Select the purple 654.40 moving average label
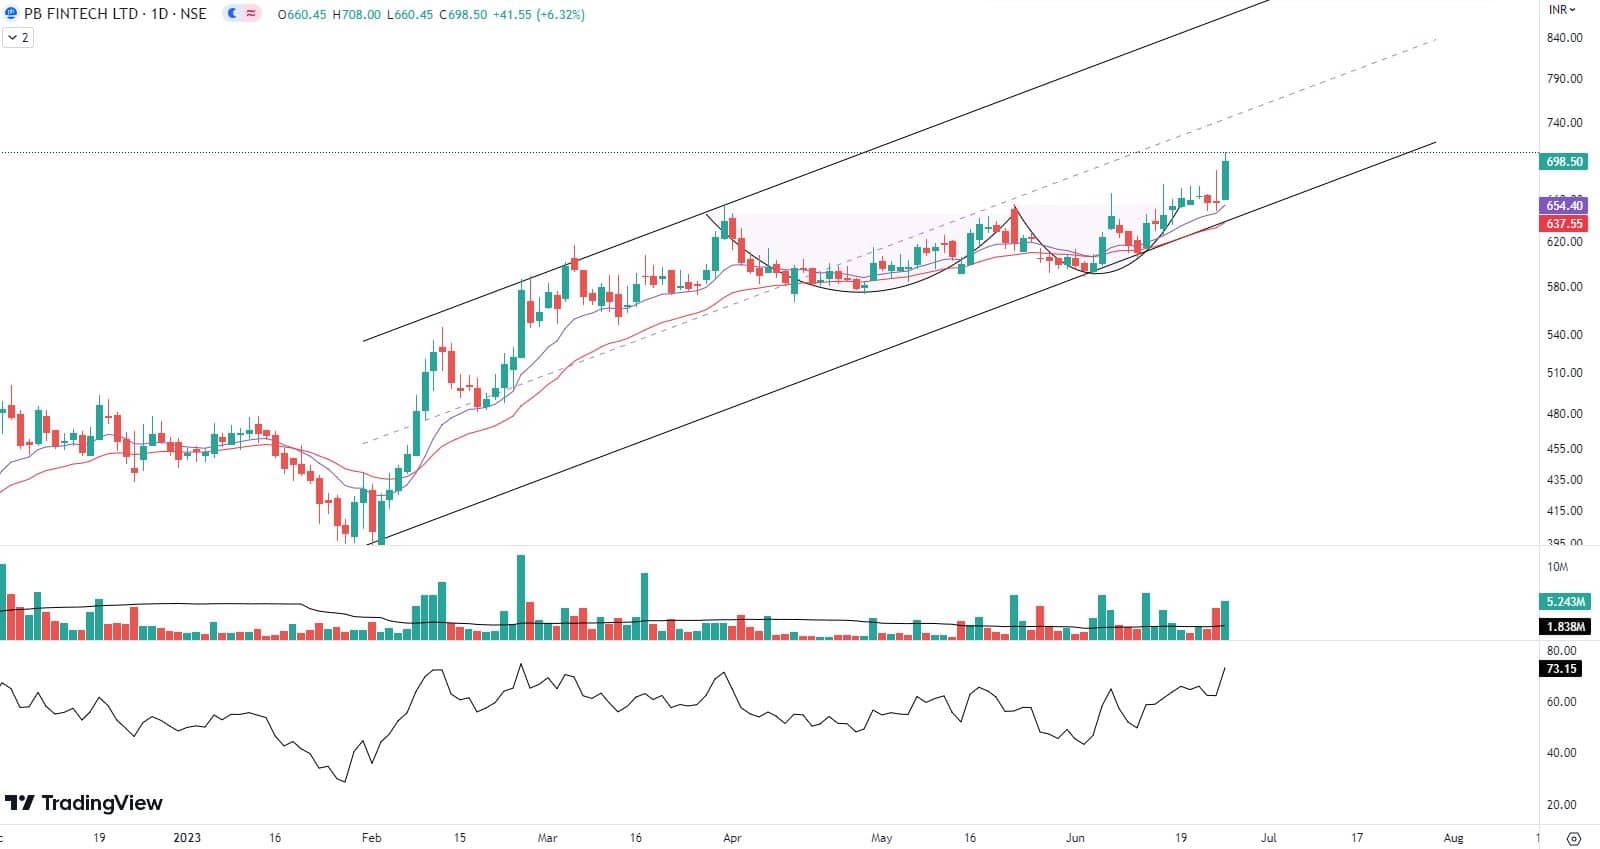Viewport: 1600px width, 849px height. click(x=1564, y=206)
